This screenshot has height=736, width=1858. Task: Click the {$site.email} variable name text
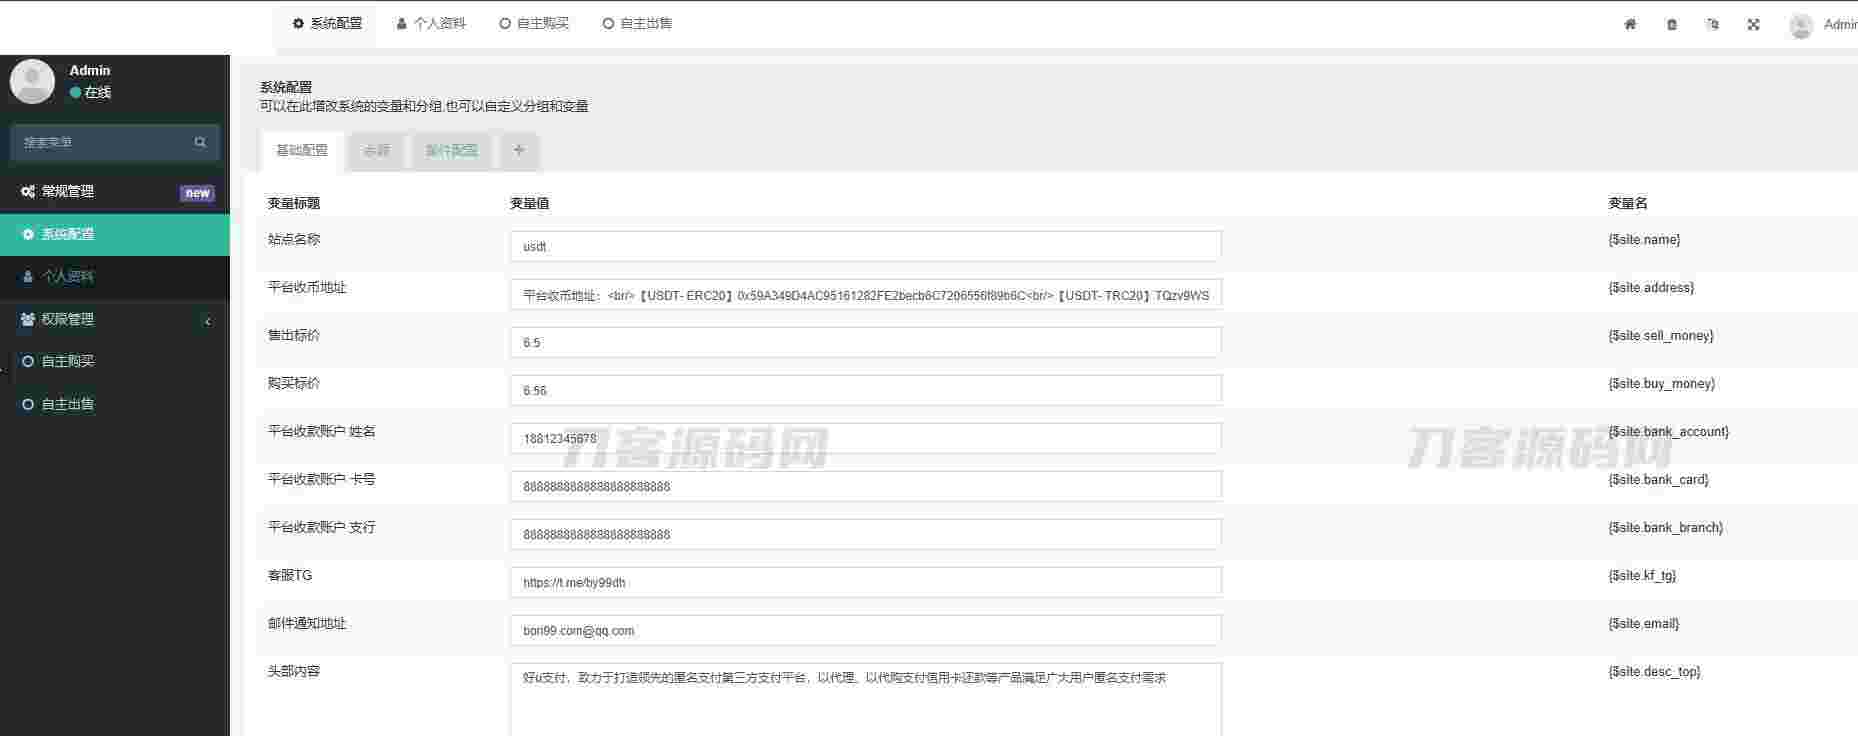click(1643, 624)
